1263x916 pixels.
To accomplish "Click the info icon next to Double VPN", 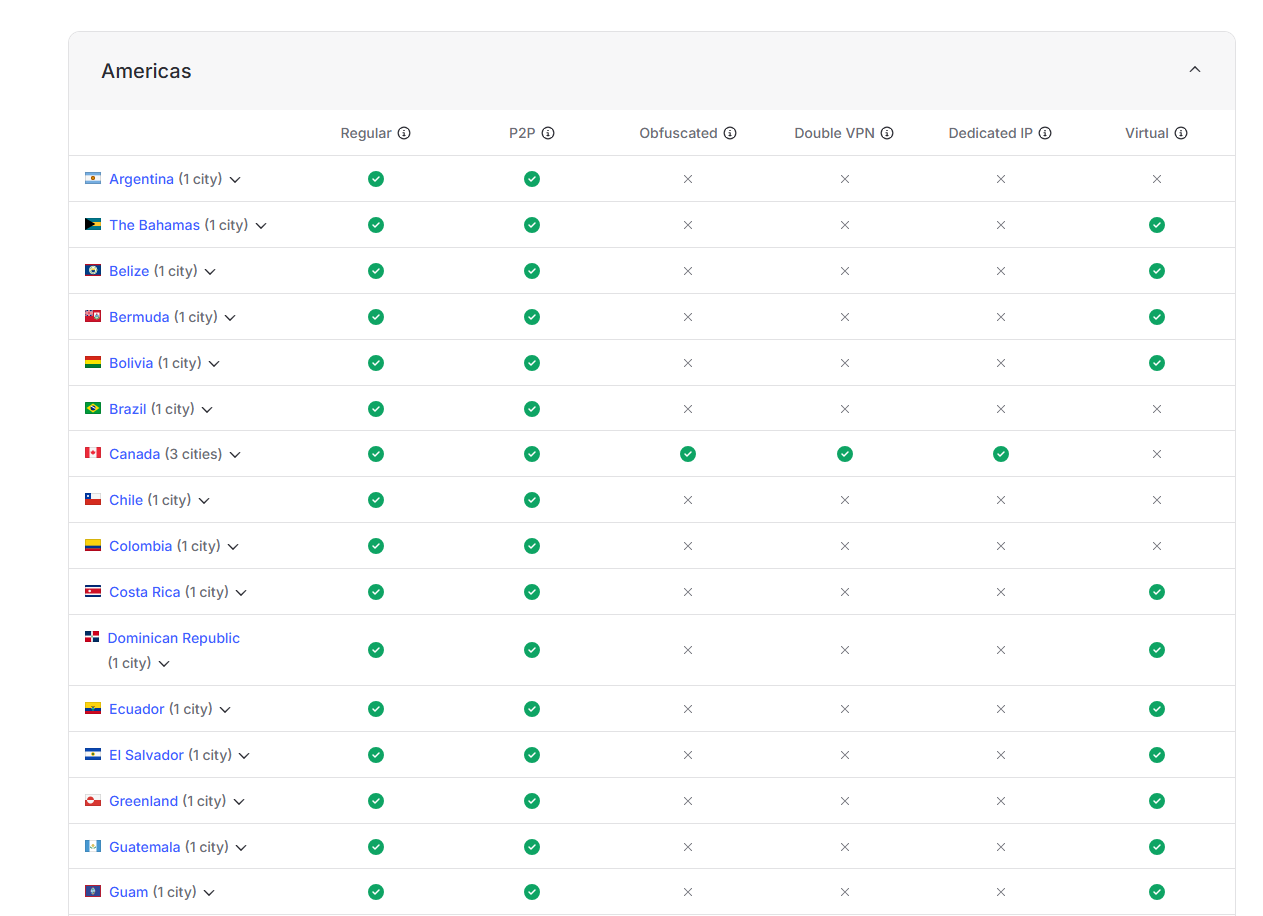I will click(x=887, y=133).
